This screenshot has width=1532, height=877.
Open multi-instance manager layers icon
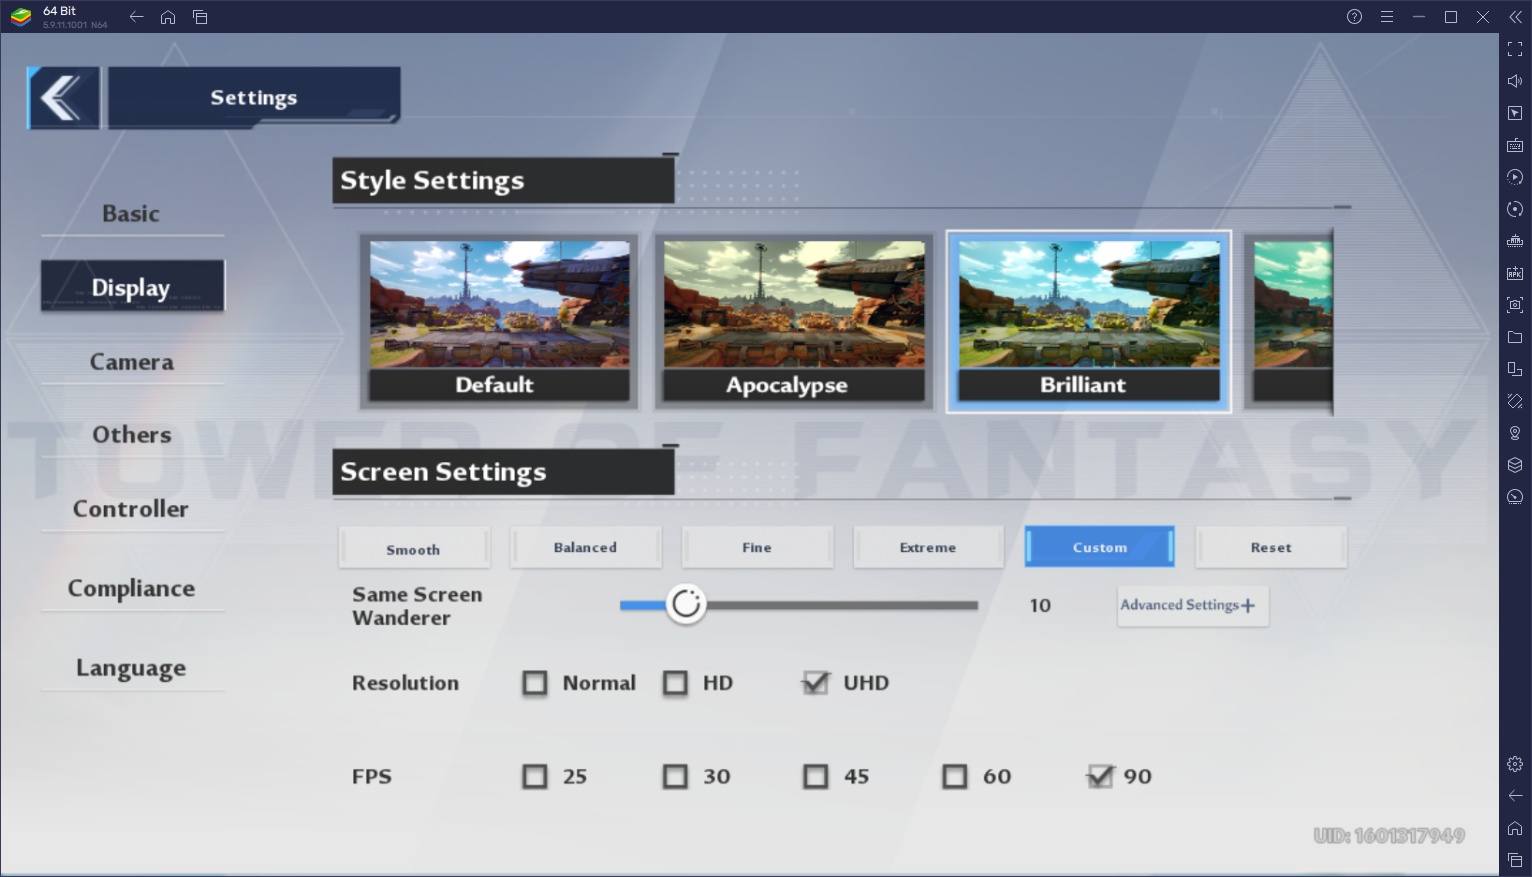point(1515,465)
